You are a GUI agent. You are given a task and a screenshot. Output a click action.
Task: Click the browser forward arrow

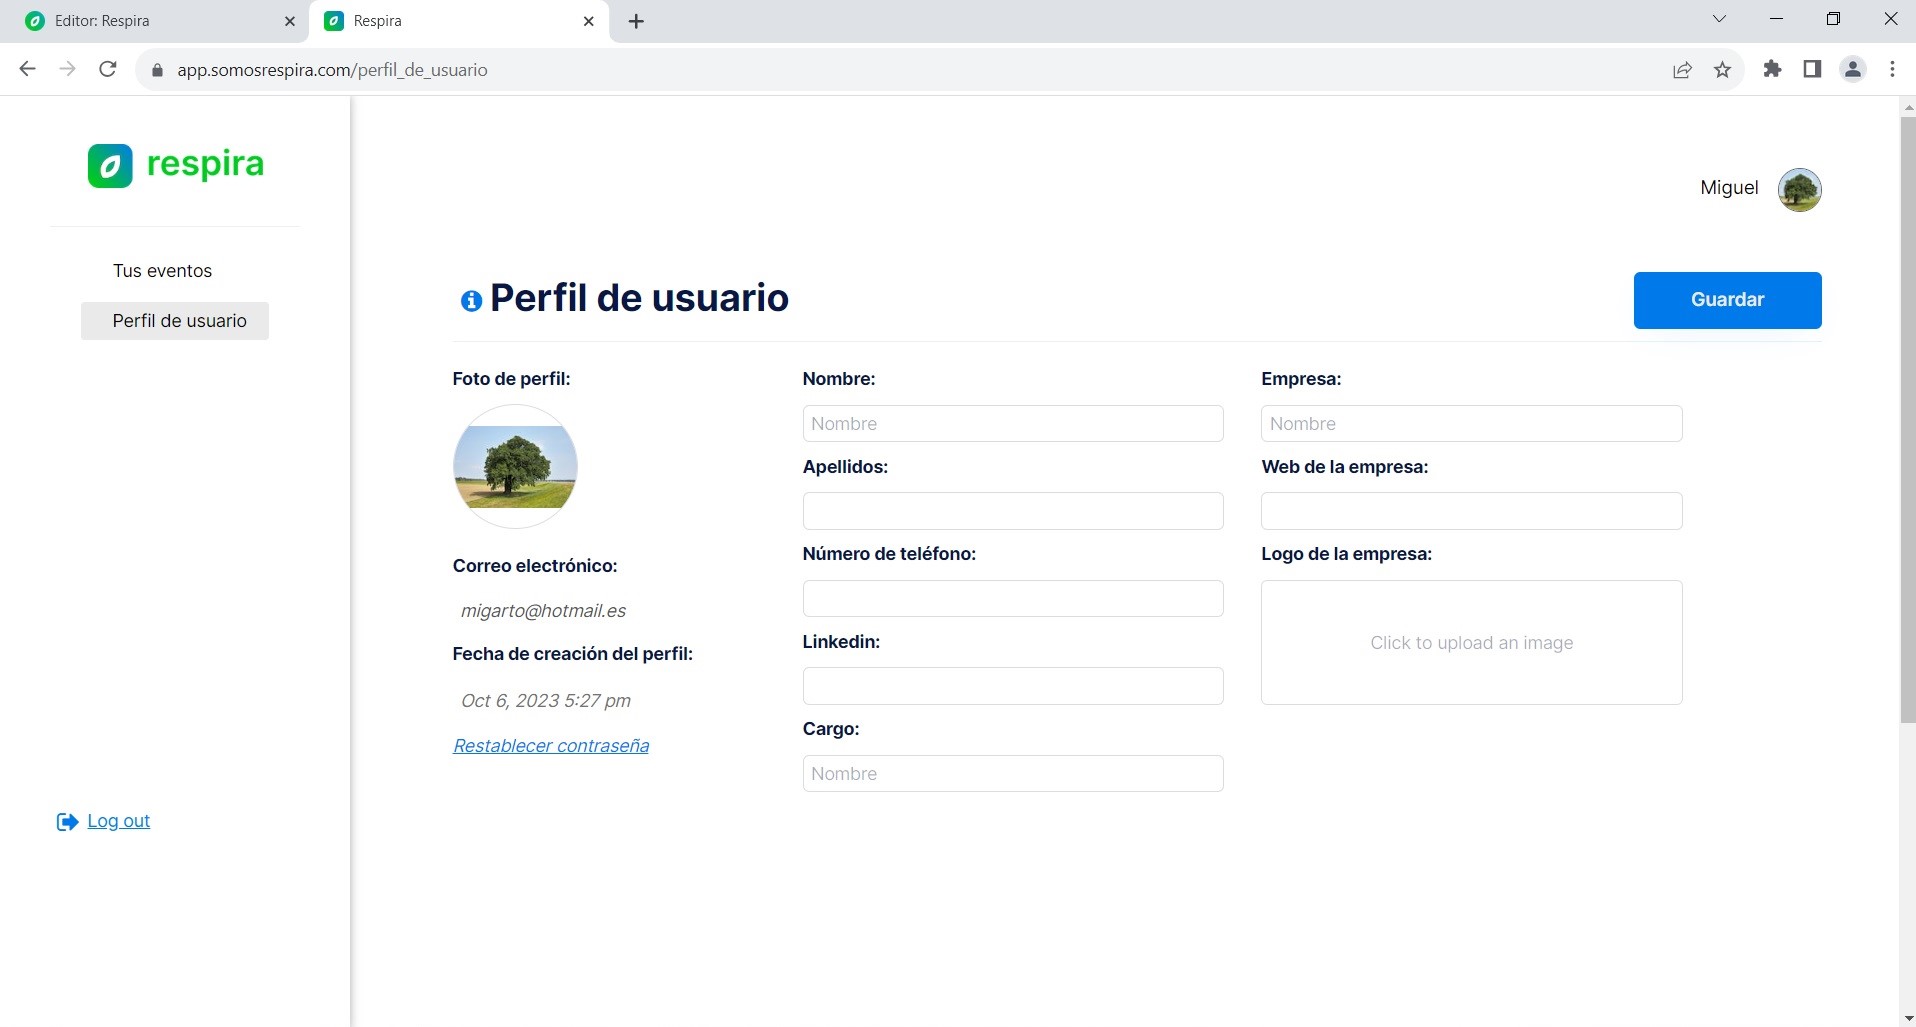click(67, 69)
